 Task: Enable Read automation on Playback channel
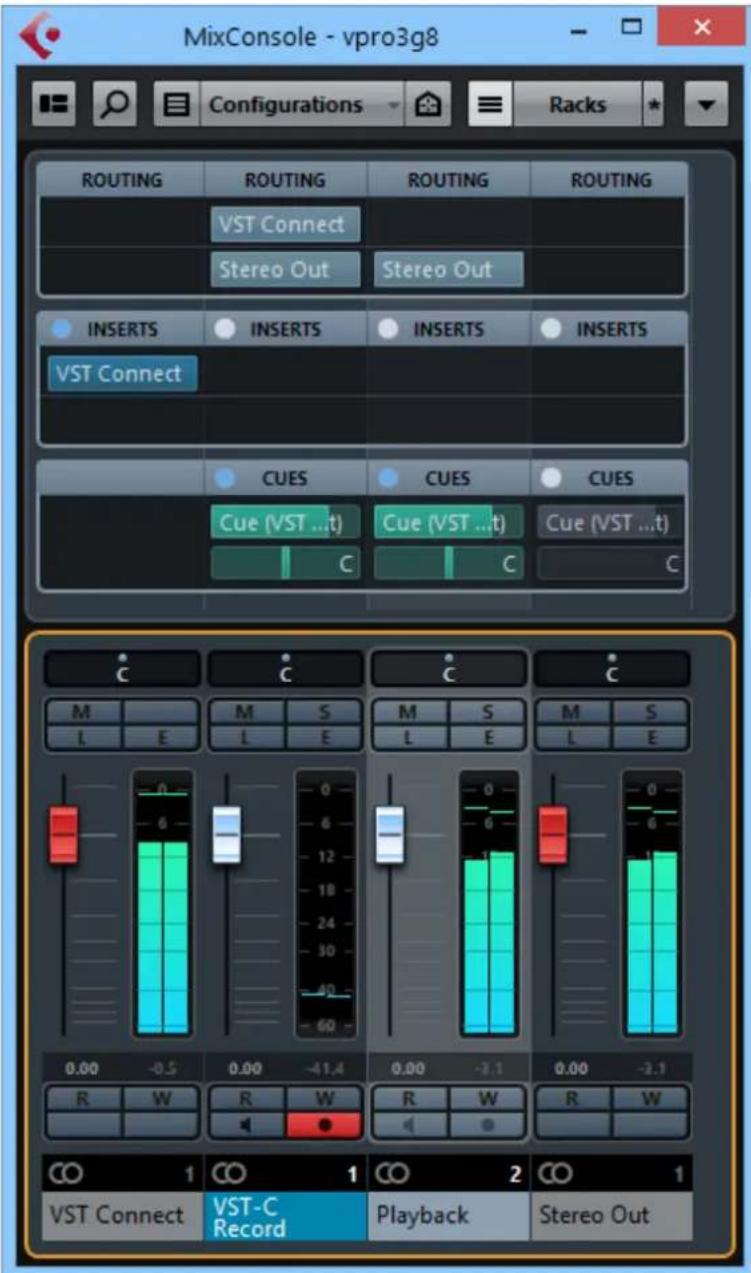click(x=409, y=1098)
